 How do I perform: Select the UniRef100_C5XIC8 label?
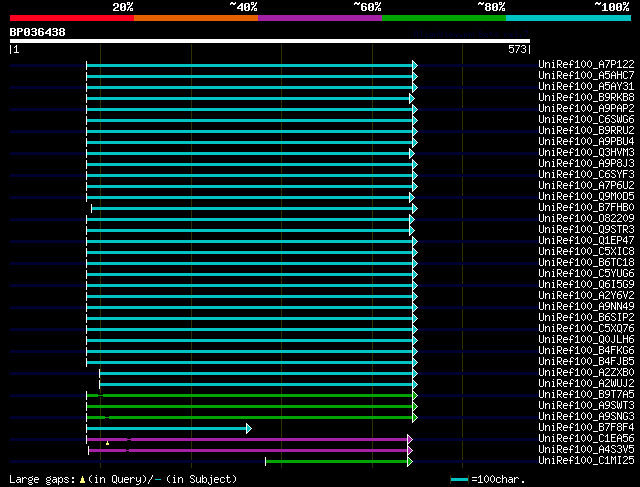[587, 251]
